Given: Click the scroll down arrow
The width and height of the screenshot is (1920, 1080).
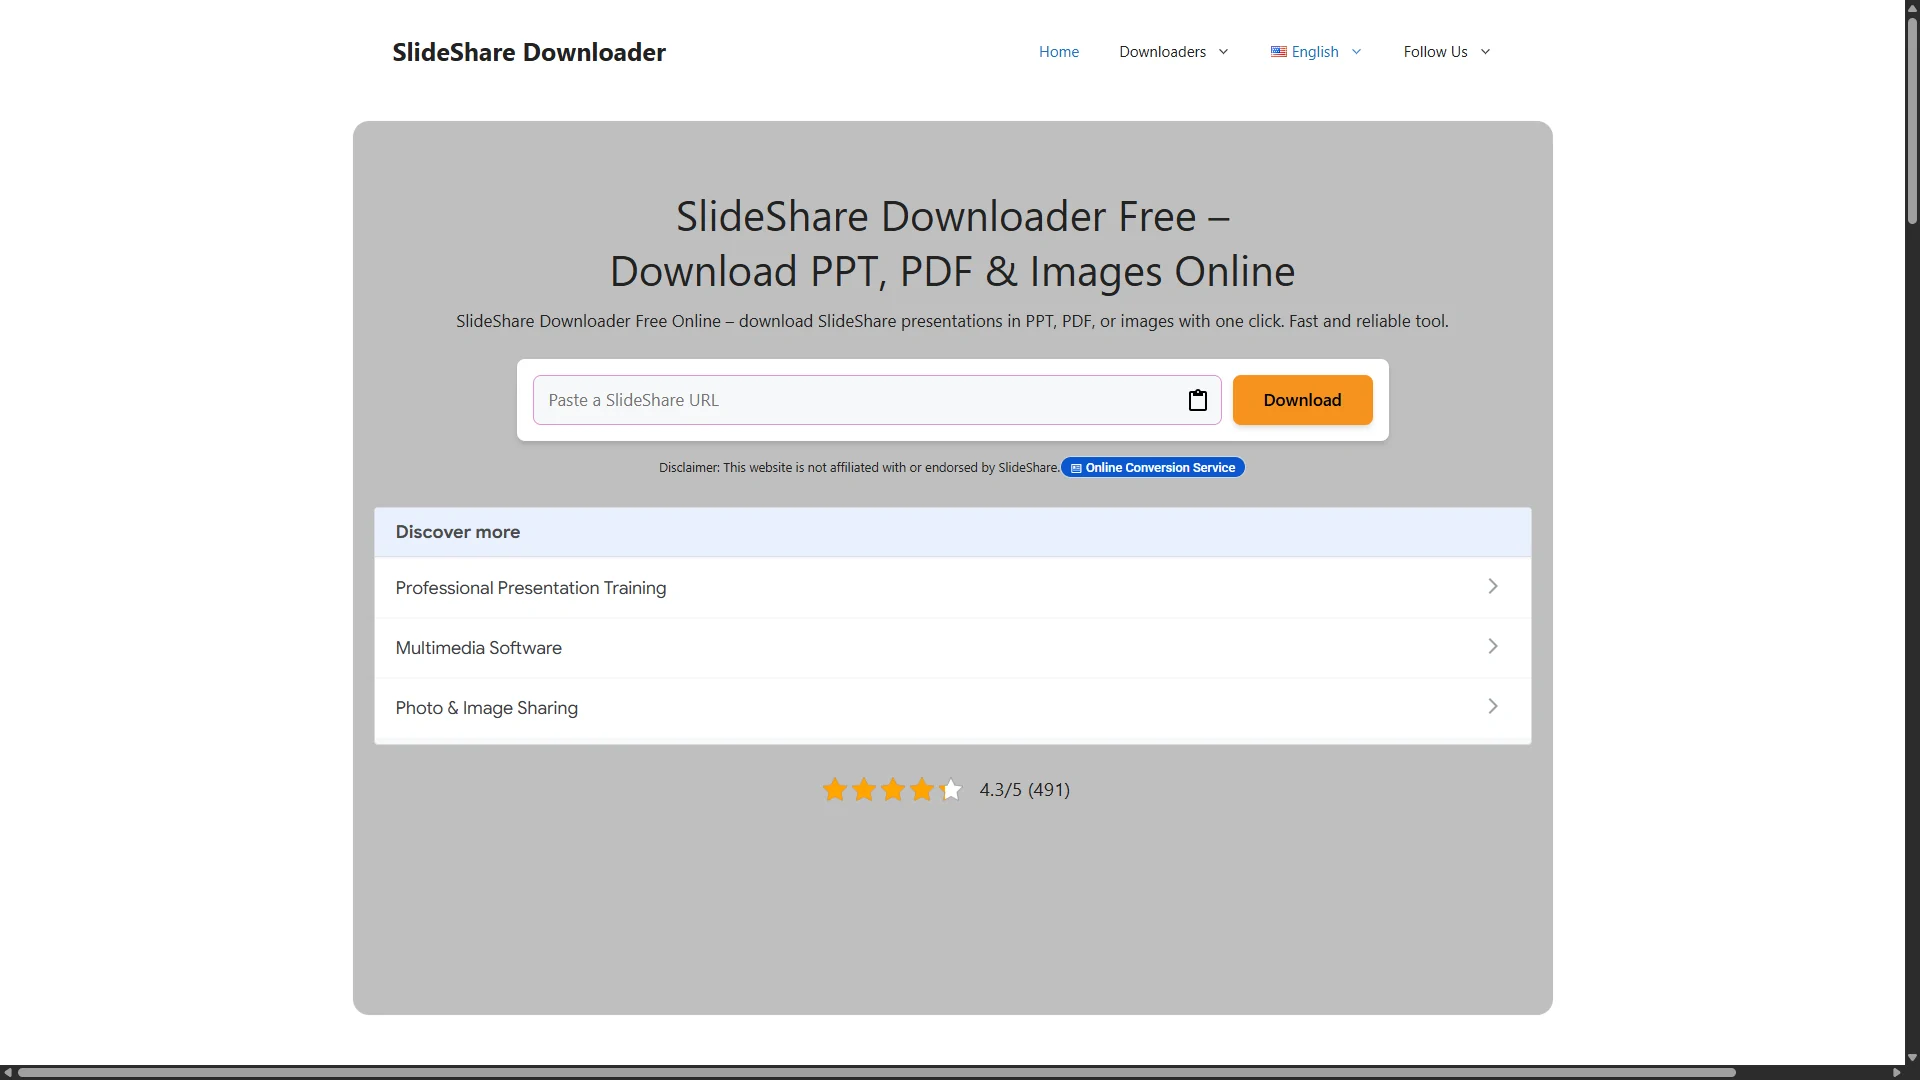Looking at the screenshot, I should (1912, 1058).
